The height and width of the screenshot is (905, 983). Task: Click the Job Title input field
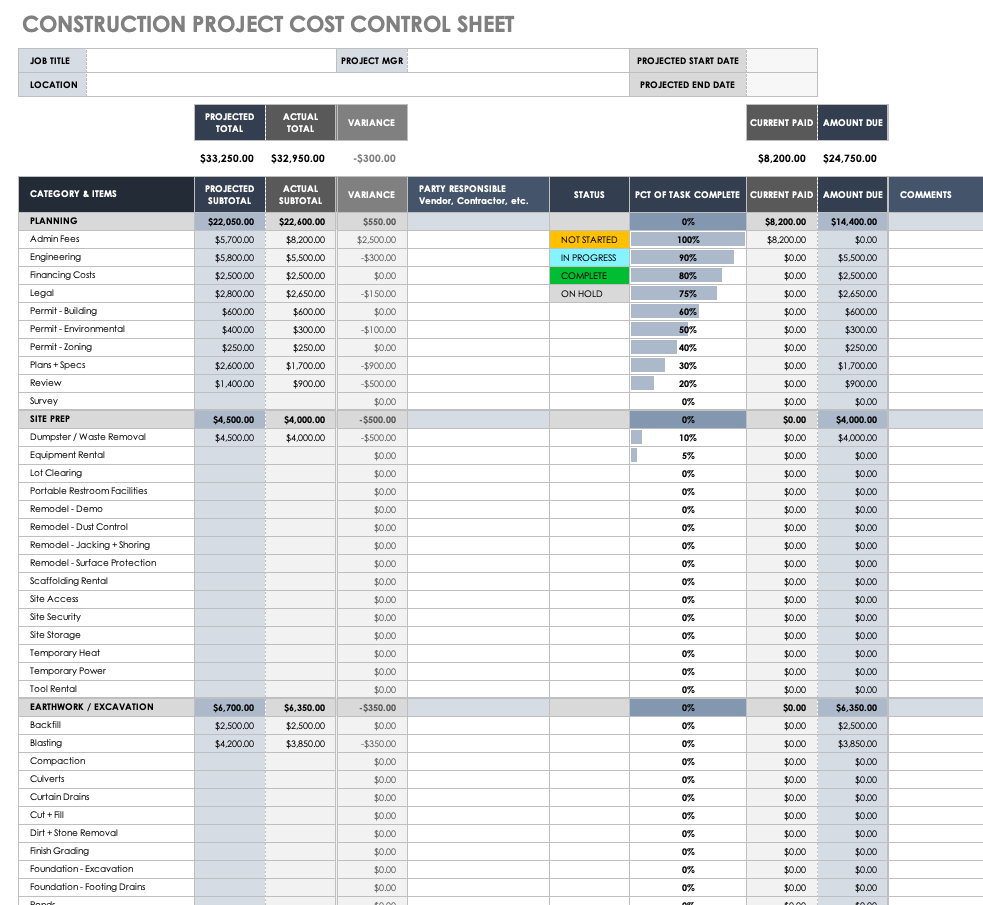[211, 61]
